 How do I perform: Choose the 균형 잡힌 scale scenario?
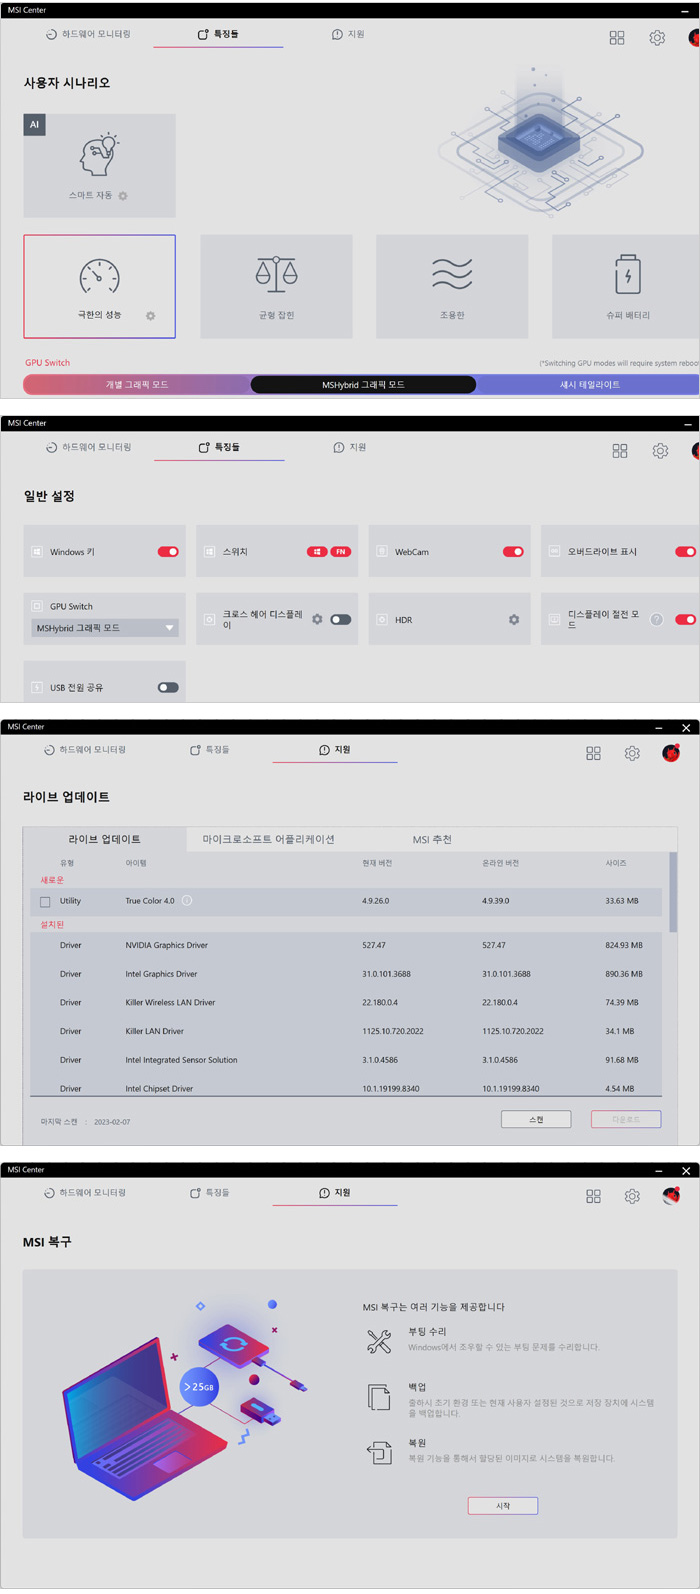[276, 287]
